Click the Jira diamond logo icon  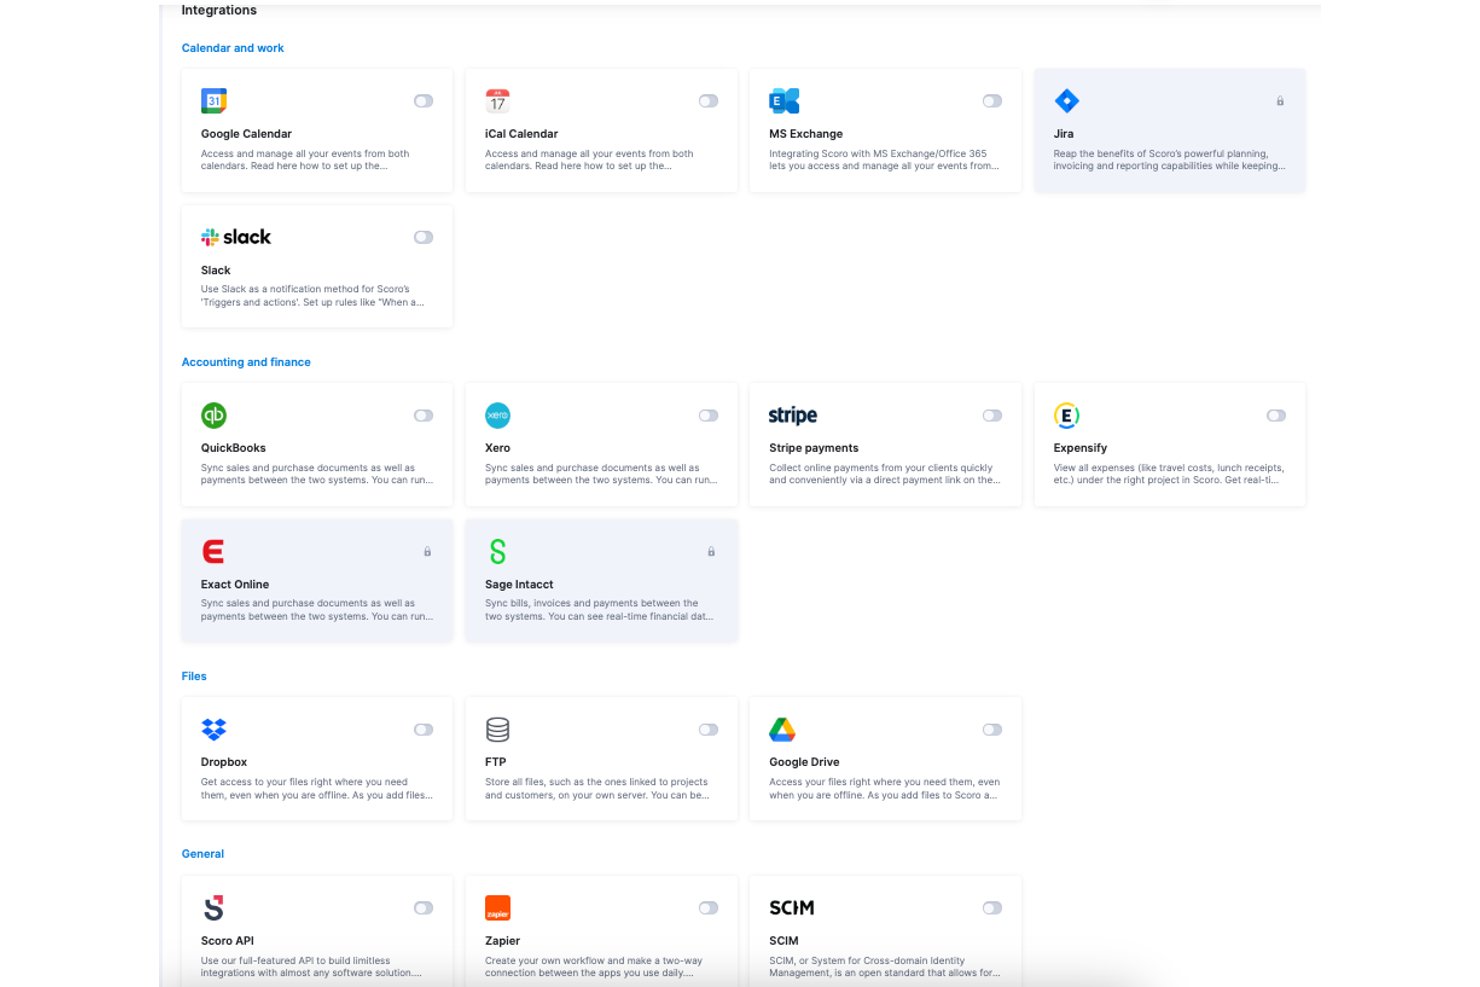pyautogui.click(x=1067, y=100)
